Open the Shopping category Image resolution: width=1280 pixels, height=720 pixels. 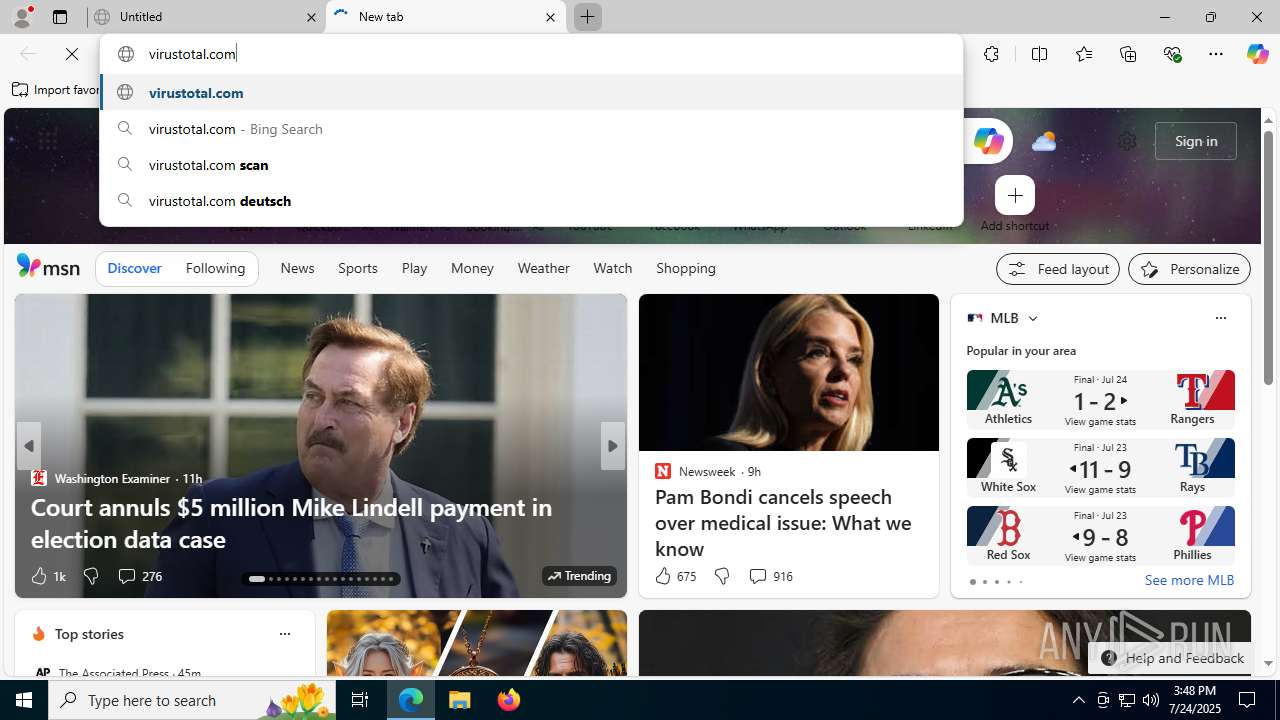(686, 268)
